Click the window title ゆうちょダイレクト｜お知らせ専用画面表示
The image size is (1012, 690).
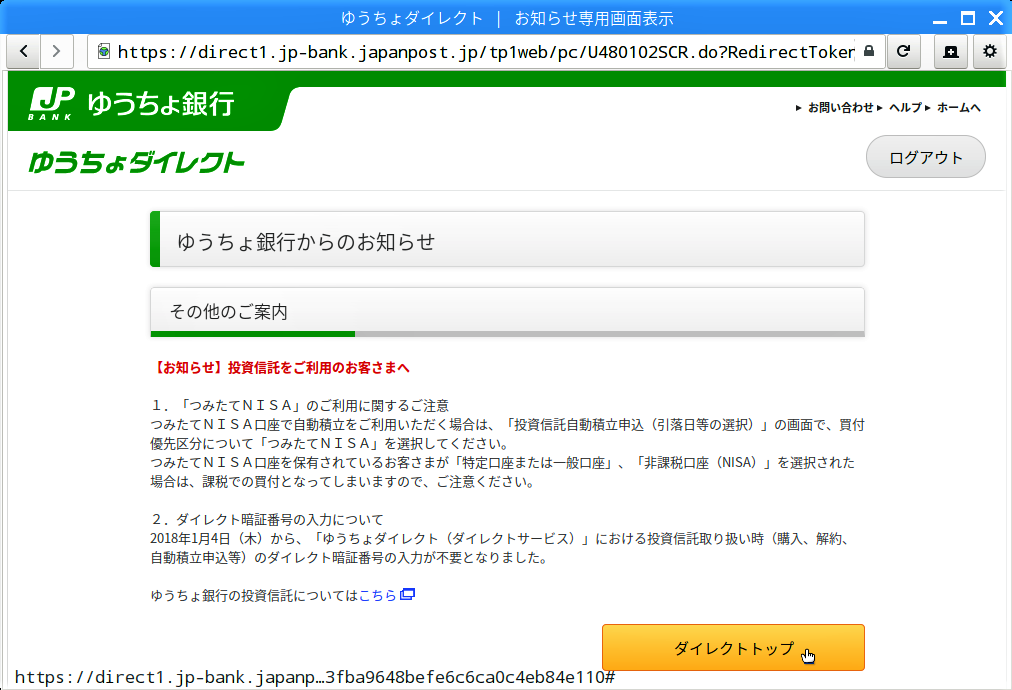tap(507, 19)
